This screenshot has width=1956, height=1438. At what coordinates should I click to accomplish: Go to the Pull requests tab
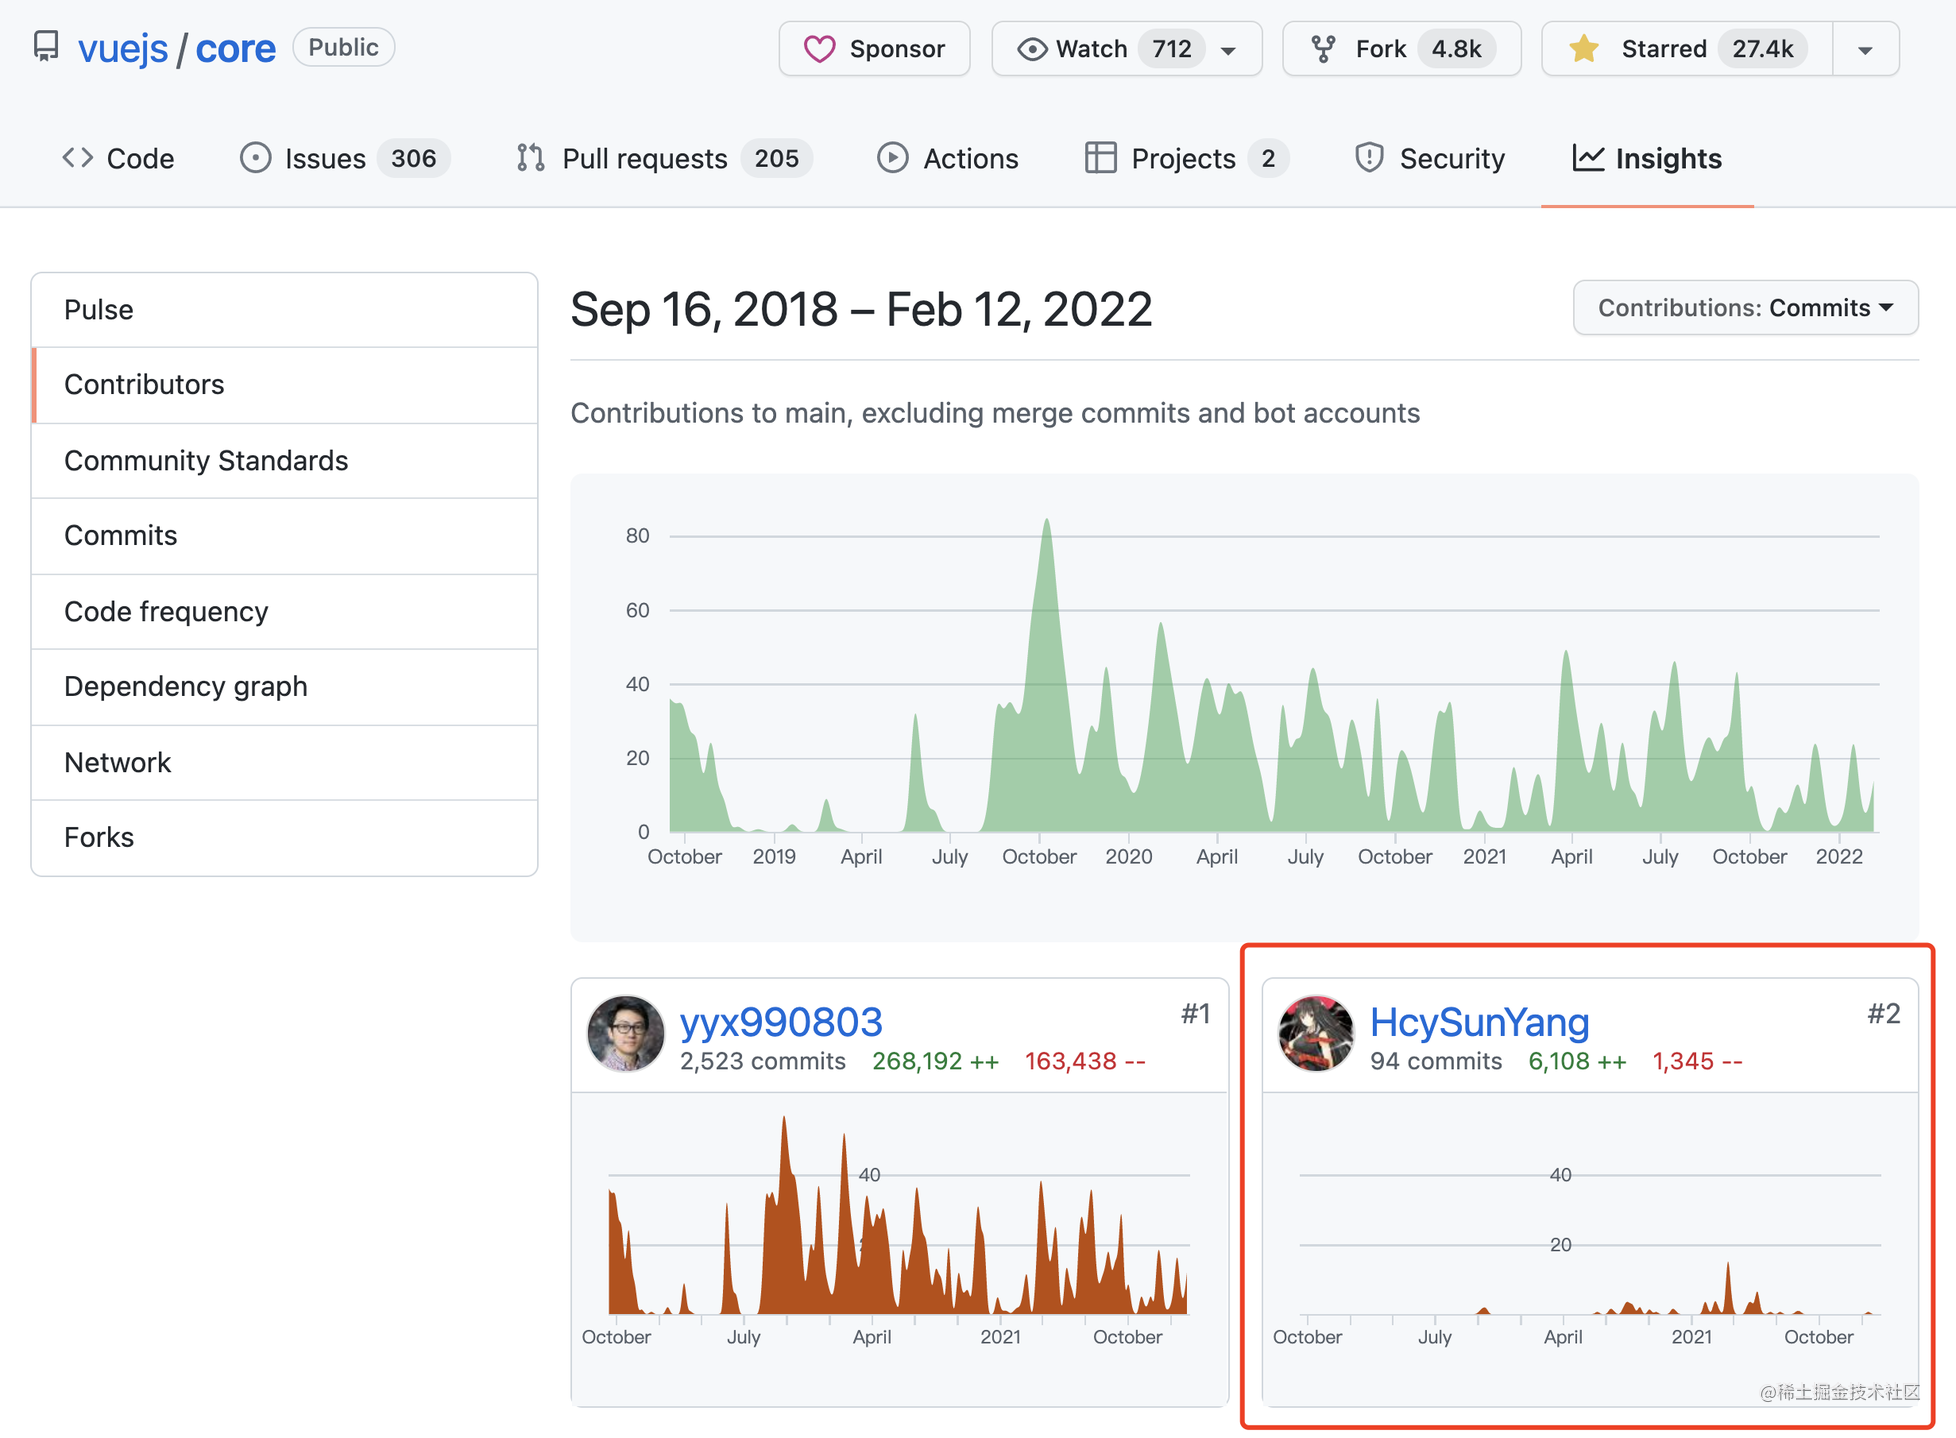coord(665,158)
